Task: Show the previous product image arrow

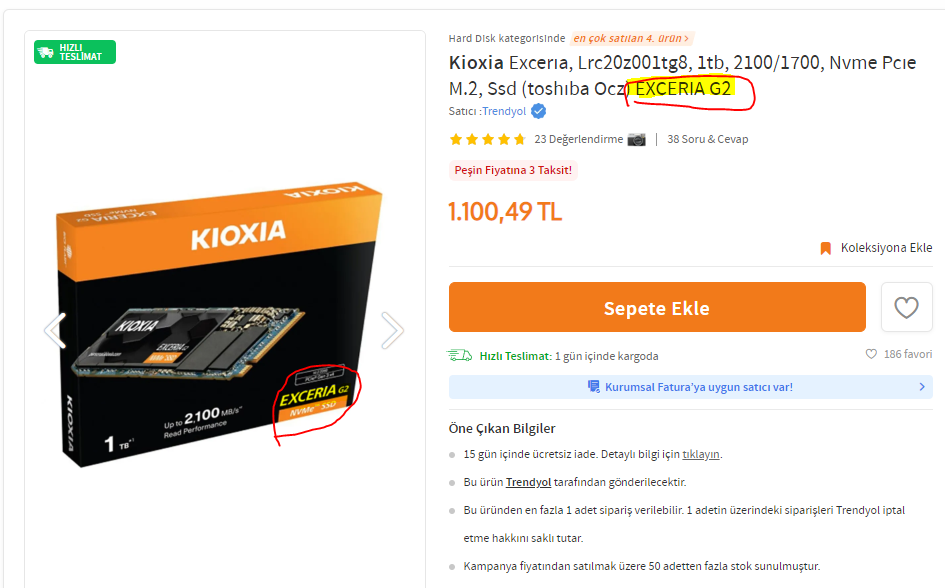Action: pos(55,330)
